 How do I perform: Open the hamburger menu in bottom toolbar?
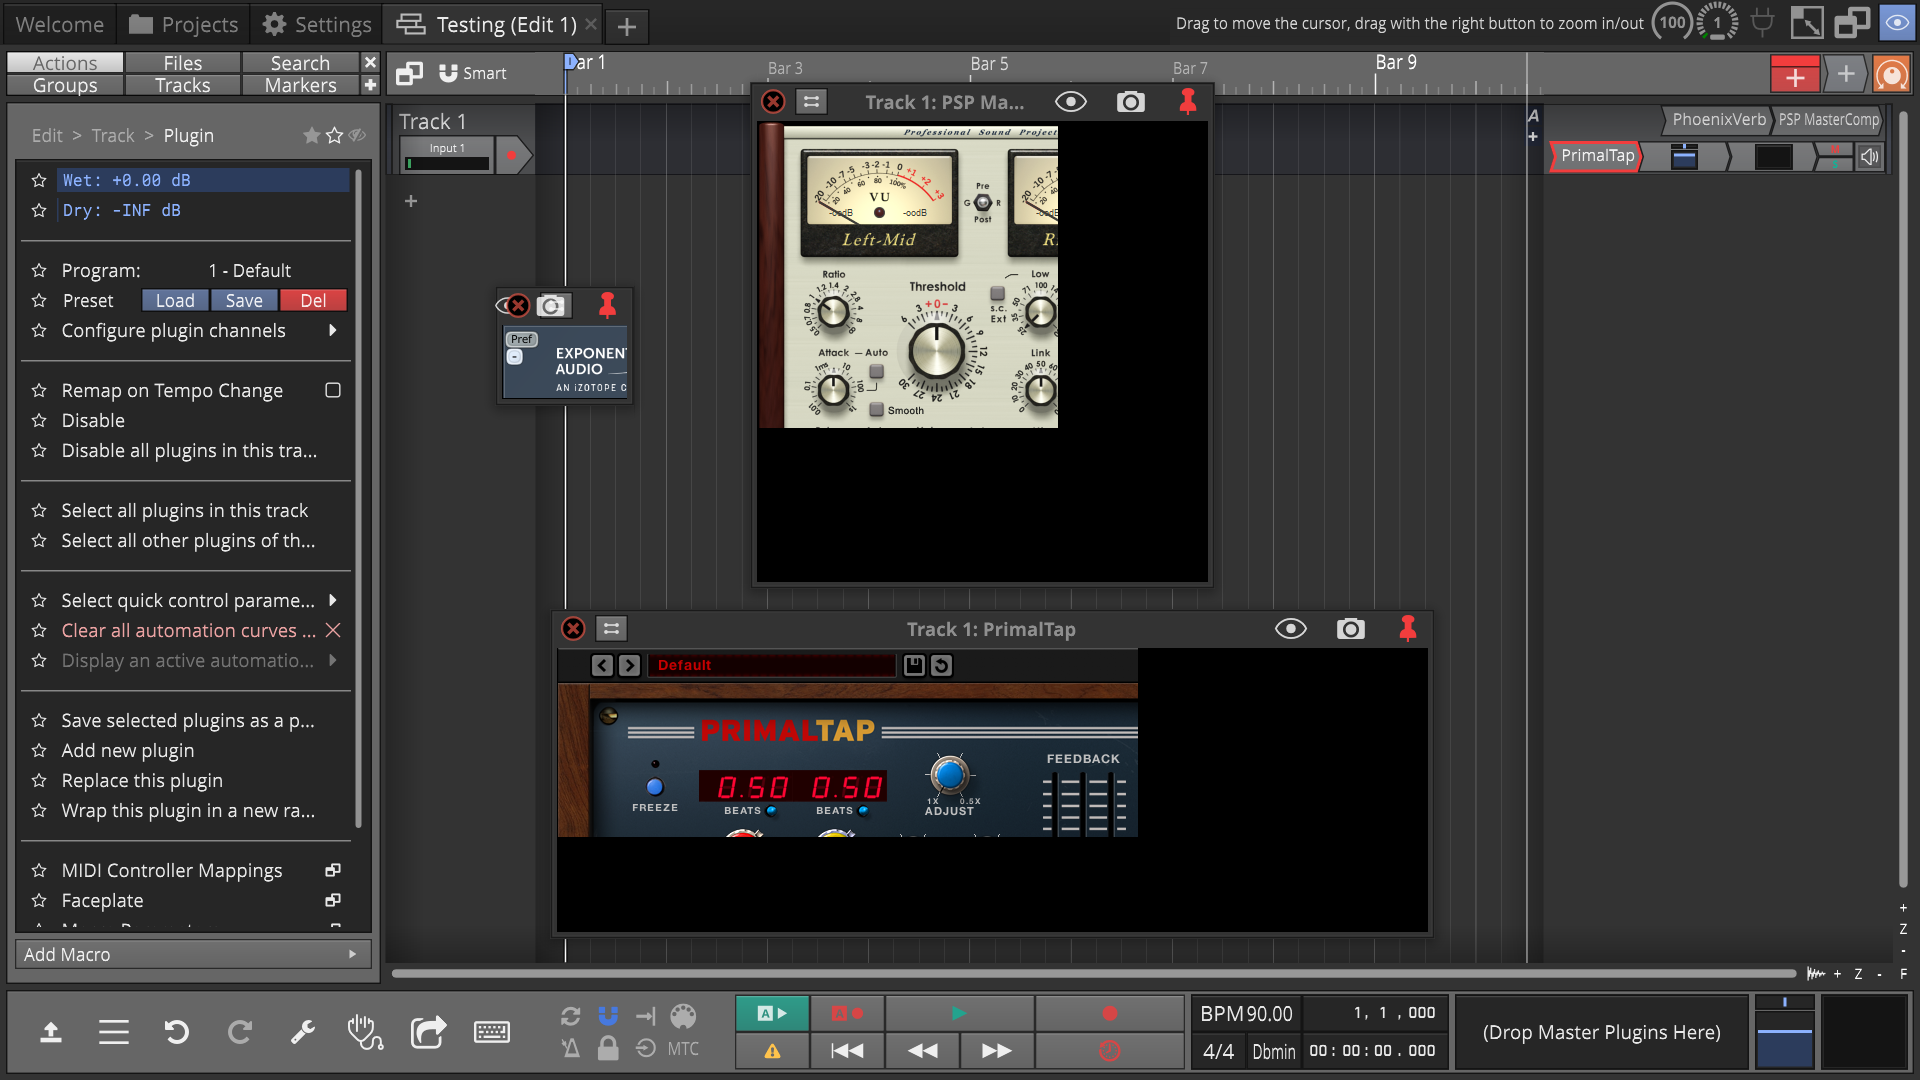(114, 1032)
